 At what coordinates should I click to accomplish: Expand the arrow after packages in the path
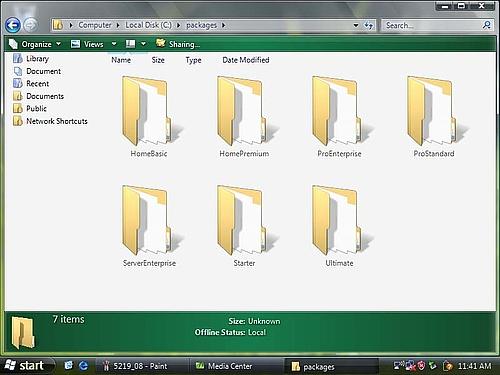(x=223, y=25)
